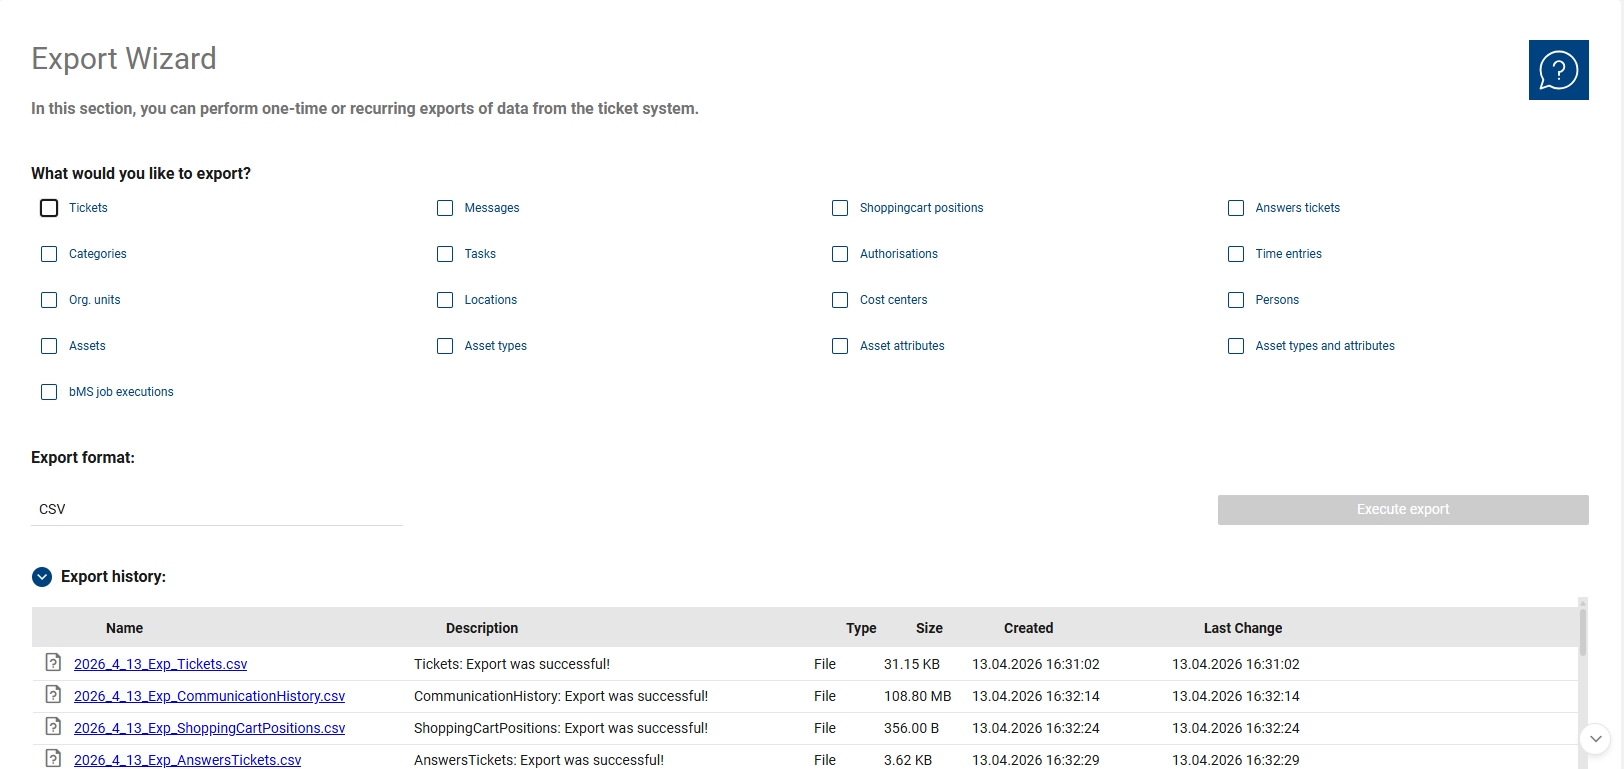
Task: Check the Tickets checkbox
Action: pyautogui.click(x=49, y=208)
